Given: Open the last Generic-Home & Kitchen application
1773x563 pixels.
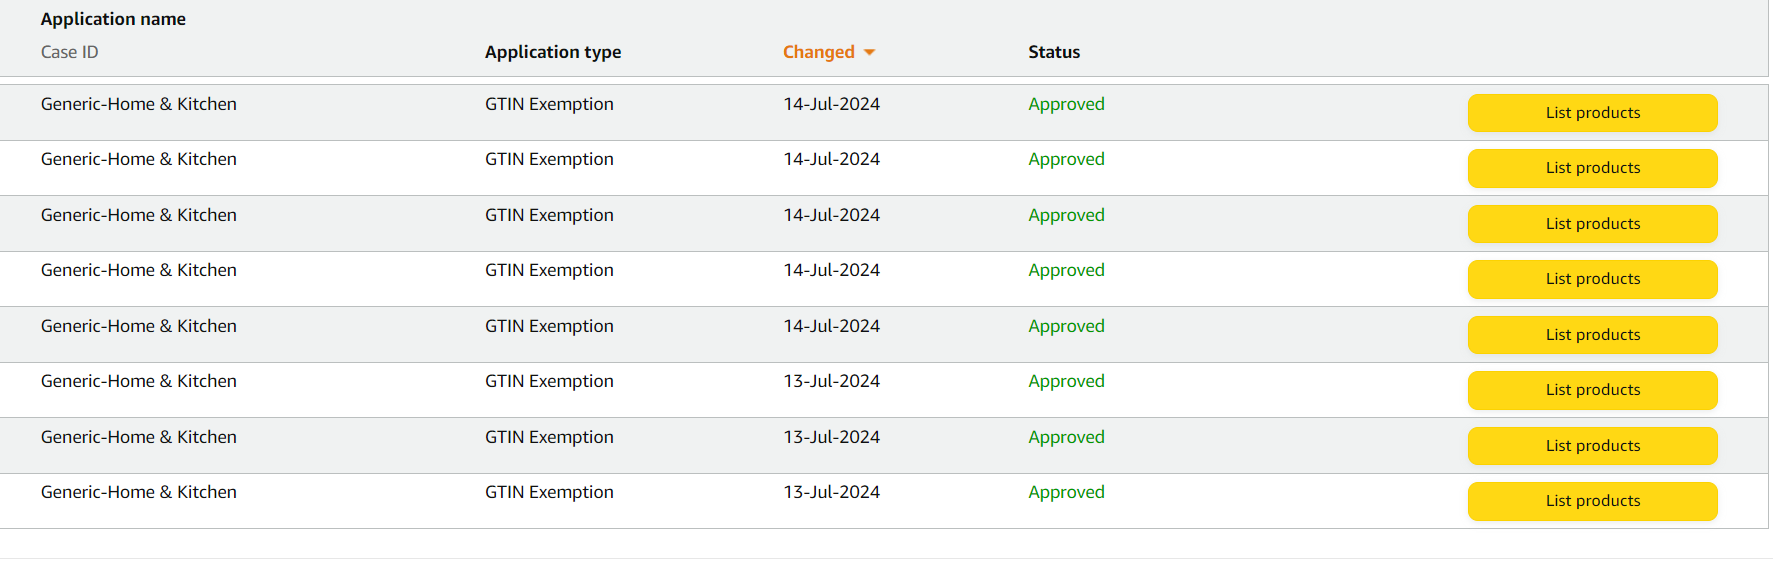Looking at the screenshot, I should coord(139,492).
